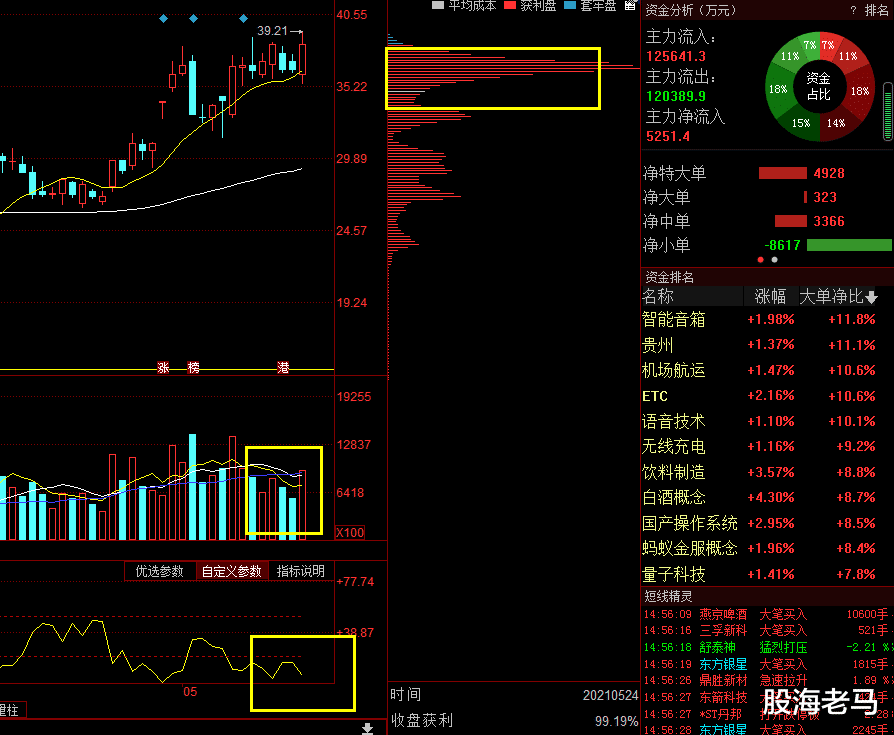
Task: Click the 港 marker on the timeline
Action: (283, 368)
